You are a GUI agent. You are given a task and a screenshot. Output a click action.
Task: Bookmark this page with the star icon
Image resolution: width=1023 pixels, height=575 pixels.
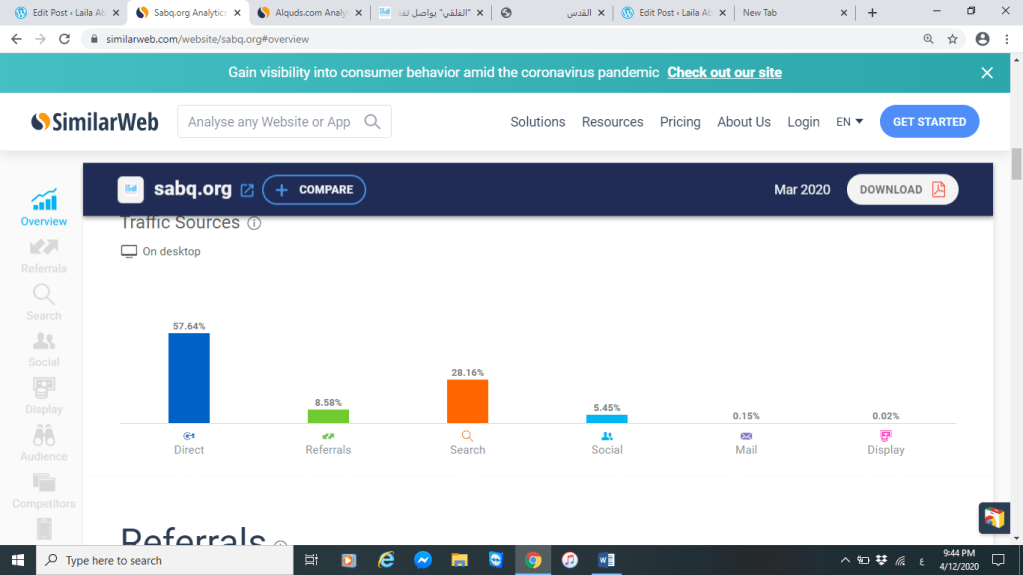point(952,39)
